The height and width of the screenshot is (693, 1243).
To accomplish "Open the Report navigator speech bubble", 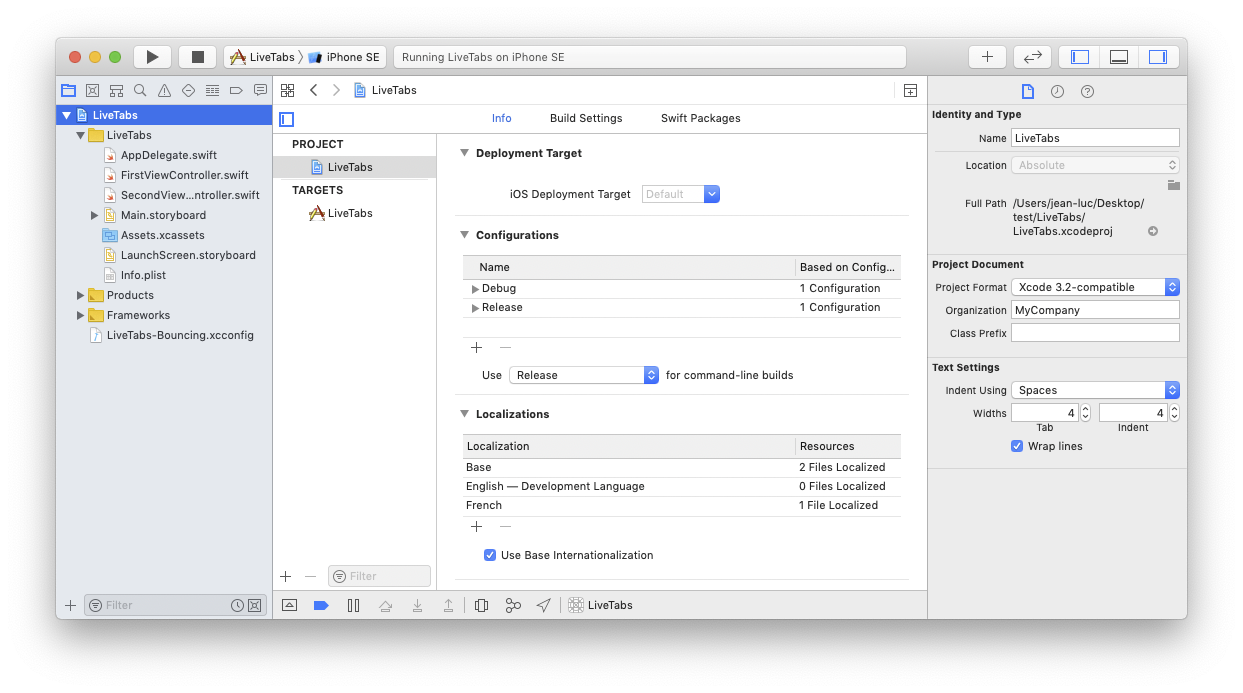I will 260,90.
